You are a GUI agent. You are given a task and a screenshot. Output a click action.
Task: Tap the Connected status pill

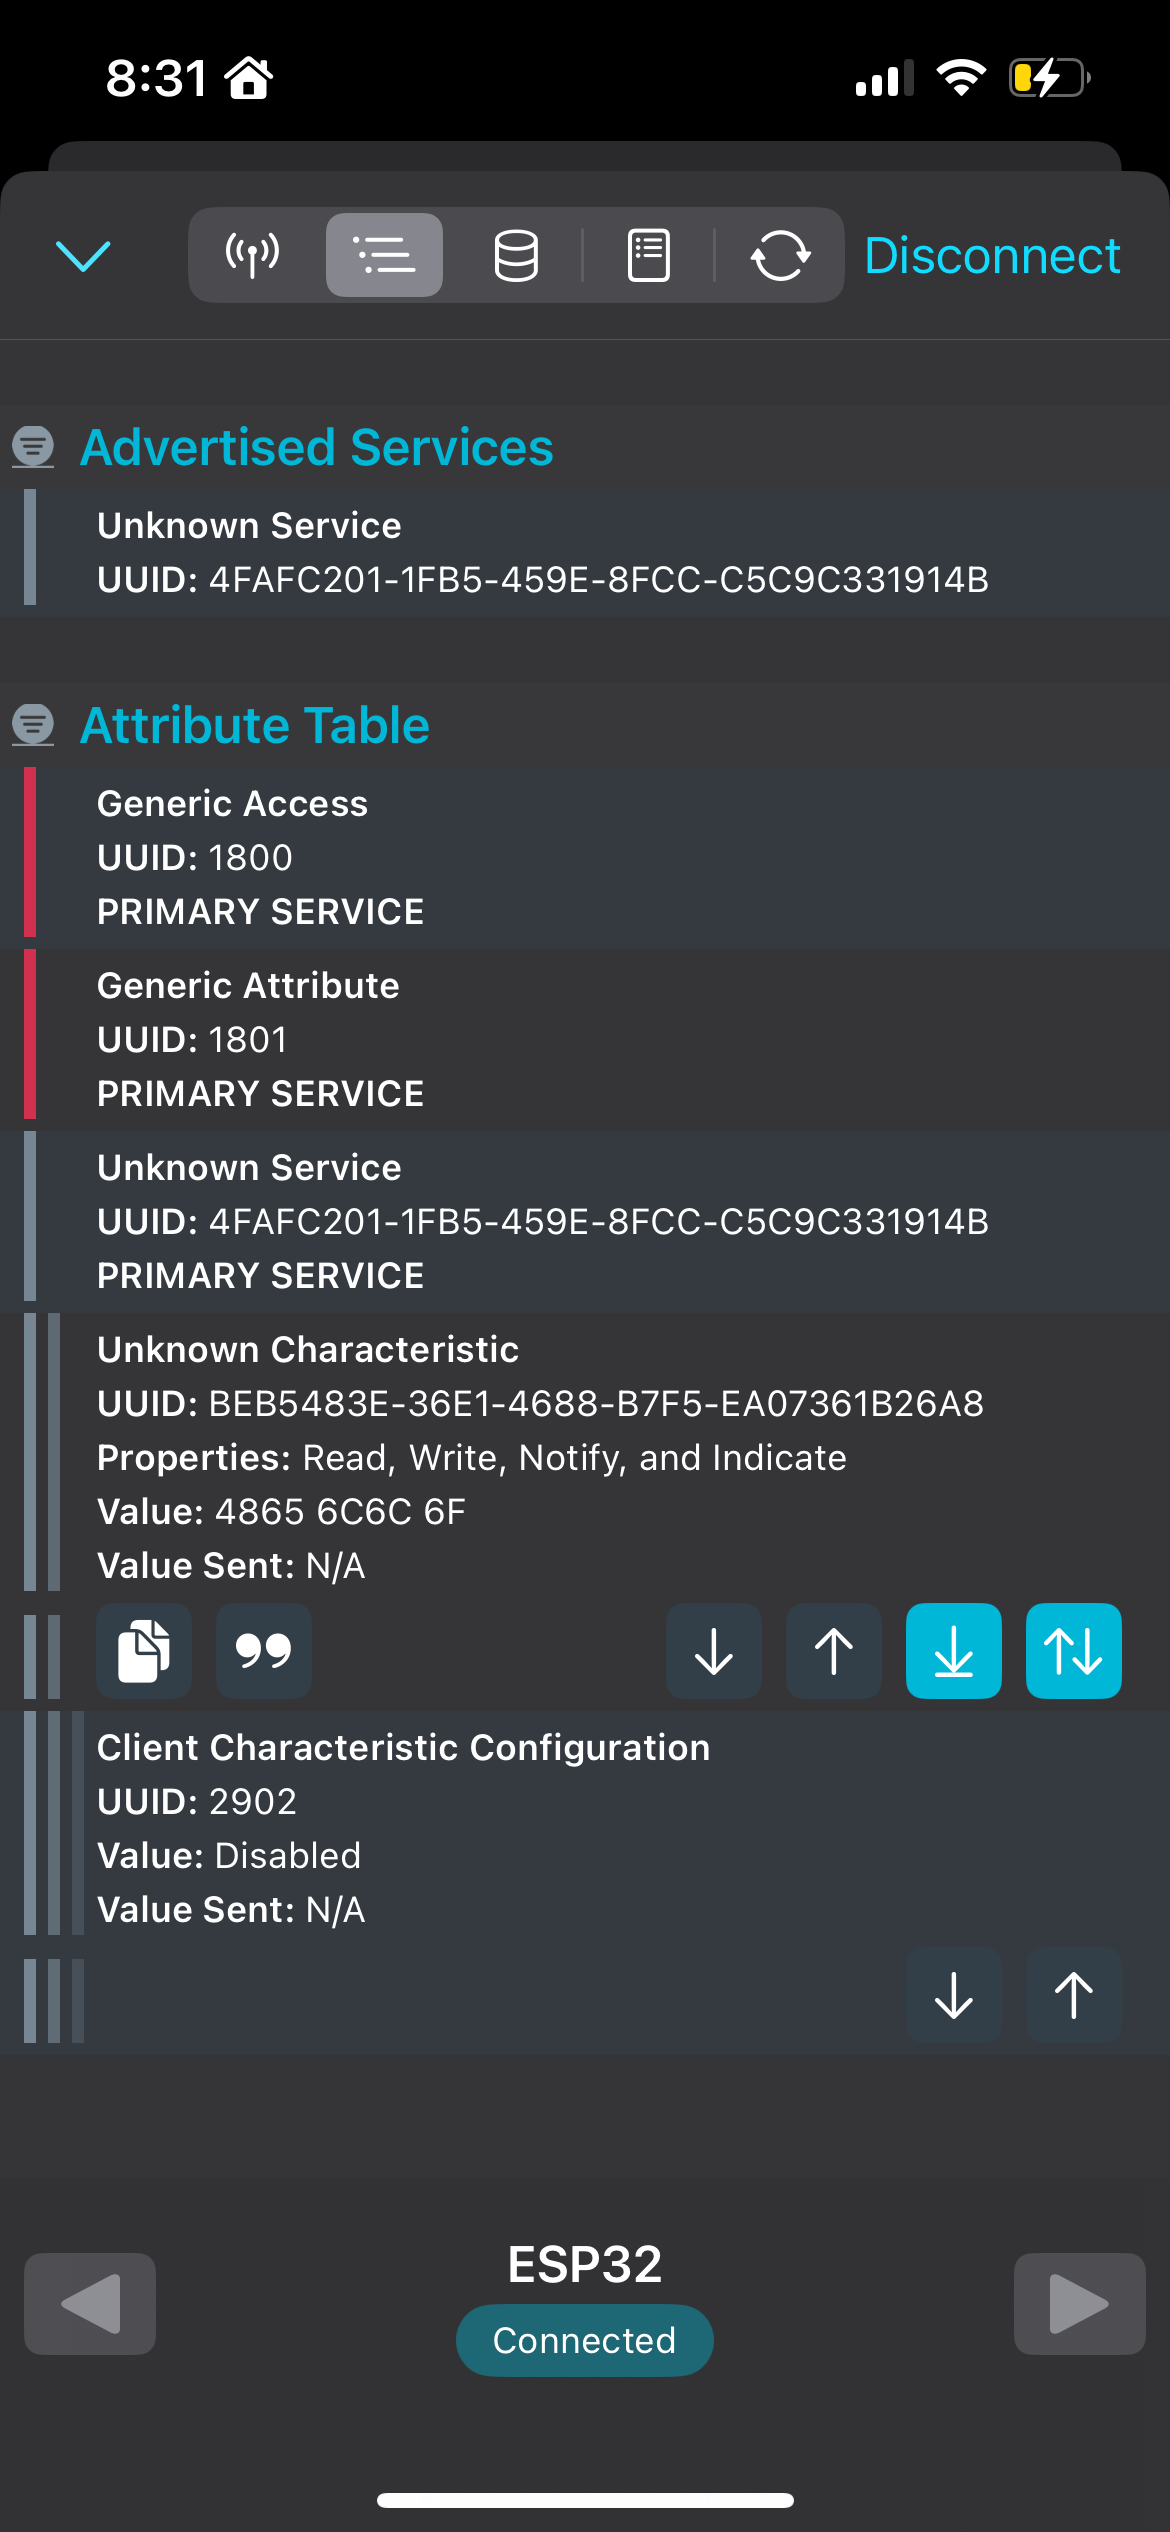point(584,2339)
